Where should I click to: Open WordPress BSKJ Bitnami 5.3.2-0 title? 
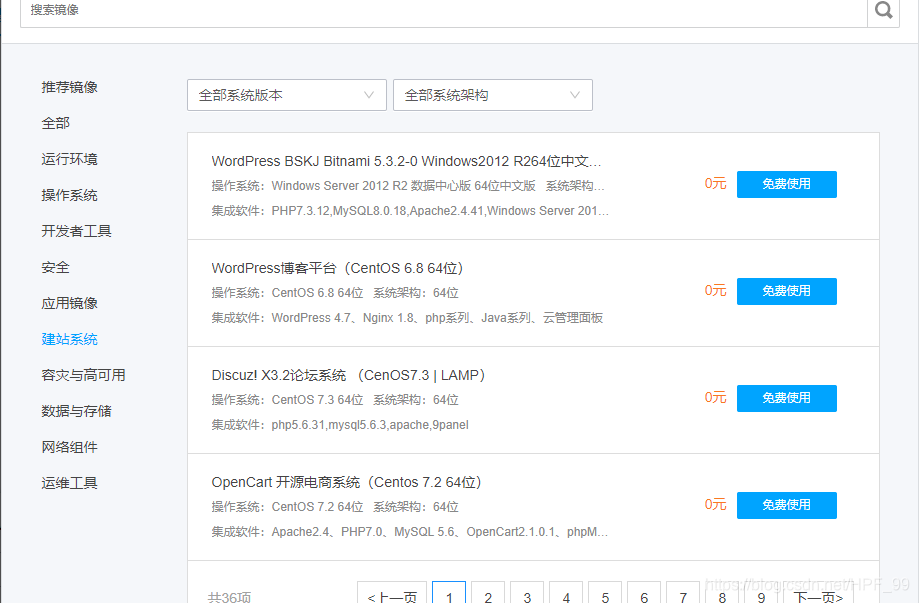coord(406,161)
